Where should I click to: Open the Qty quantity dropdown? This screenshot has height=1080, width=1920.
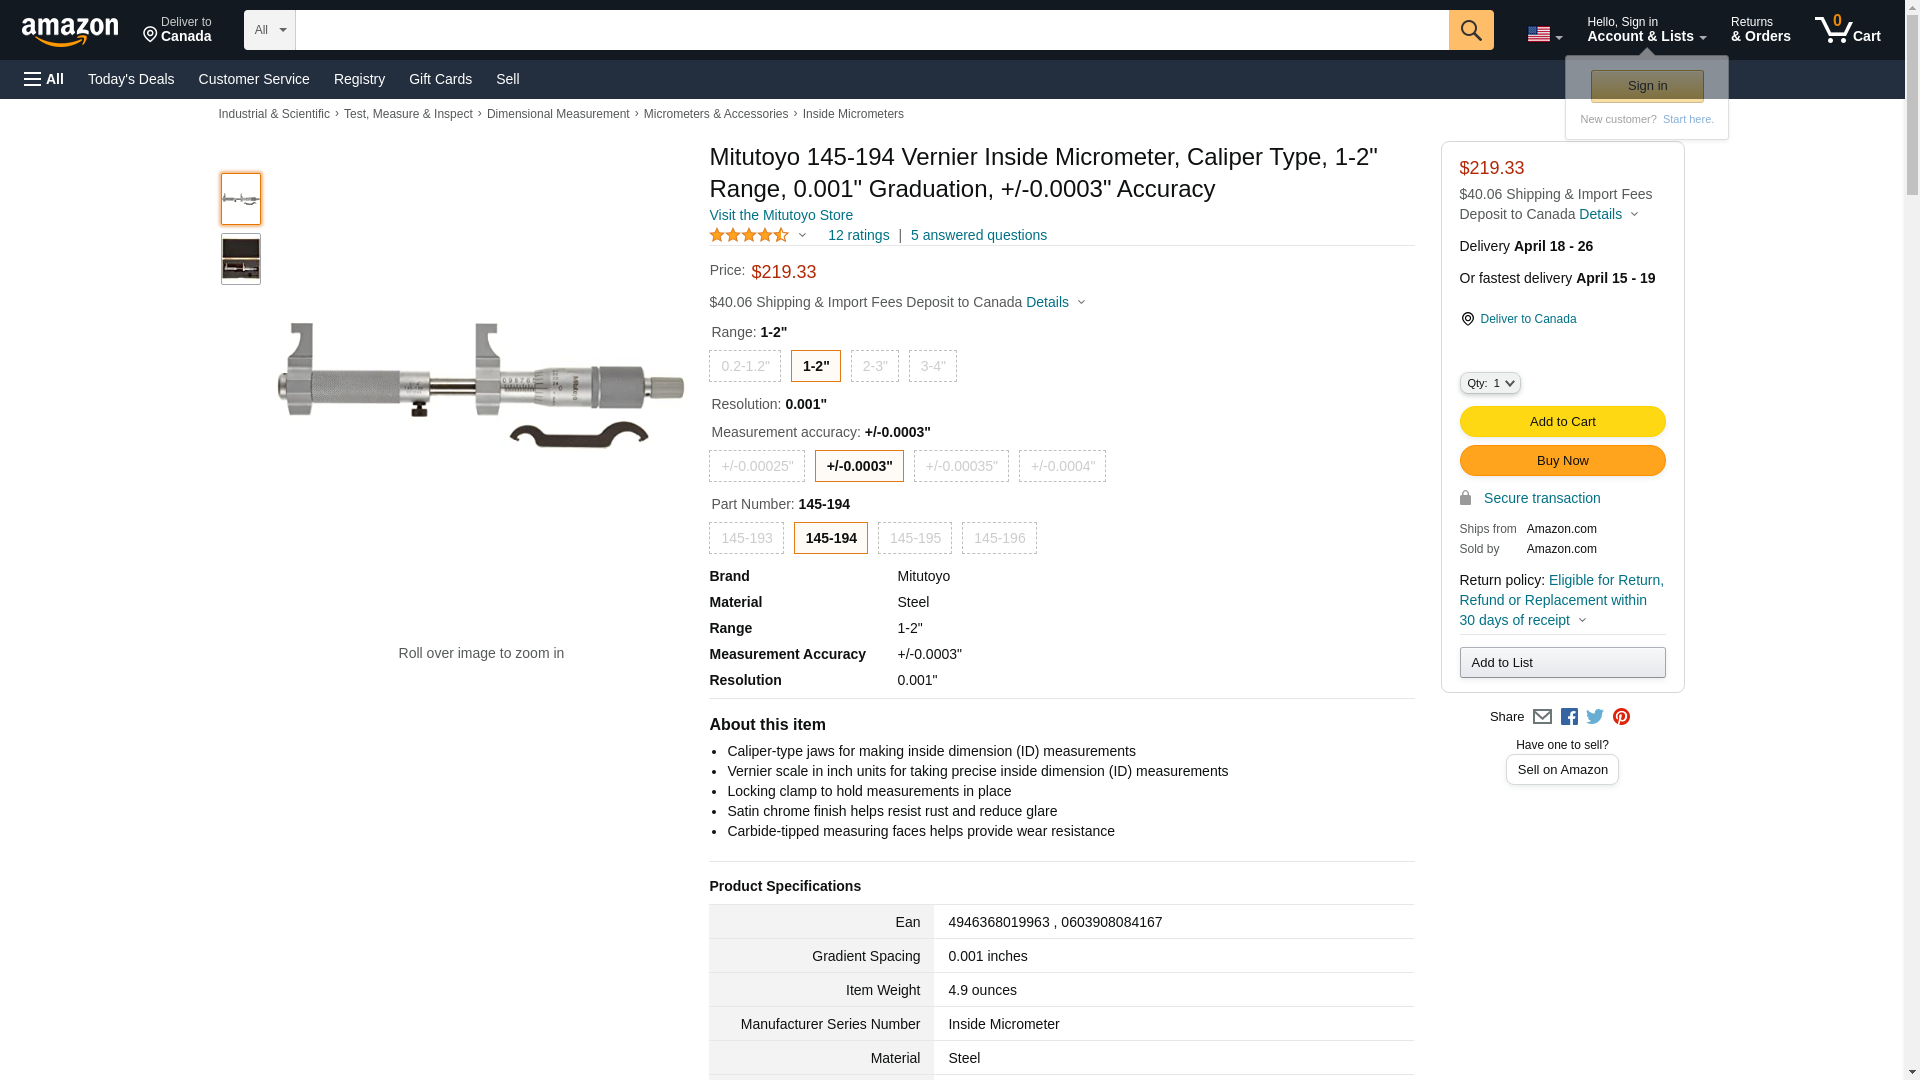[1489, 383]
